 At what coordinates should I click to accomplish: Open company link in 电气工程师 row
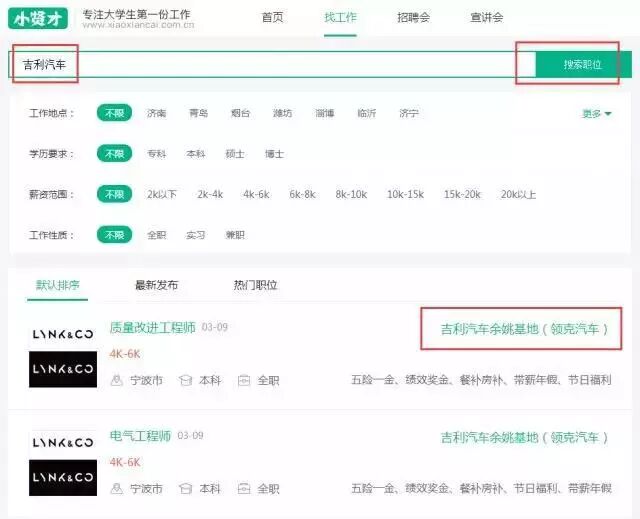pyautogui.click(x=524, y=437)
